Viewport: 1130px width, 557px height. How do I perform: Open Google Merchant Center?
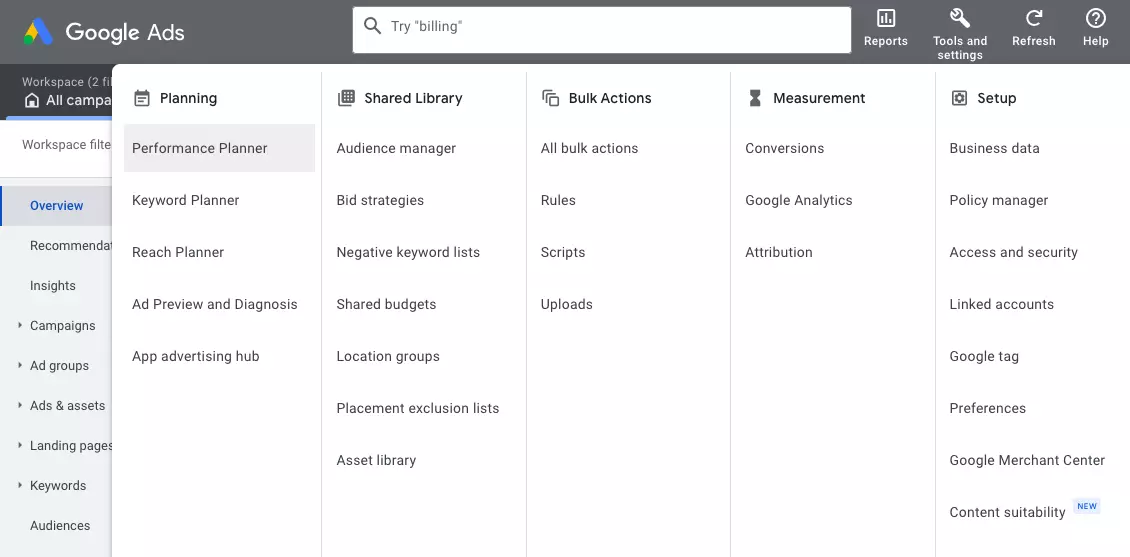[x=1027, y=460]
